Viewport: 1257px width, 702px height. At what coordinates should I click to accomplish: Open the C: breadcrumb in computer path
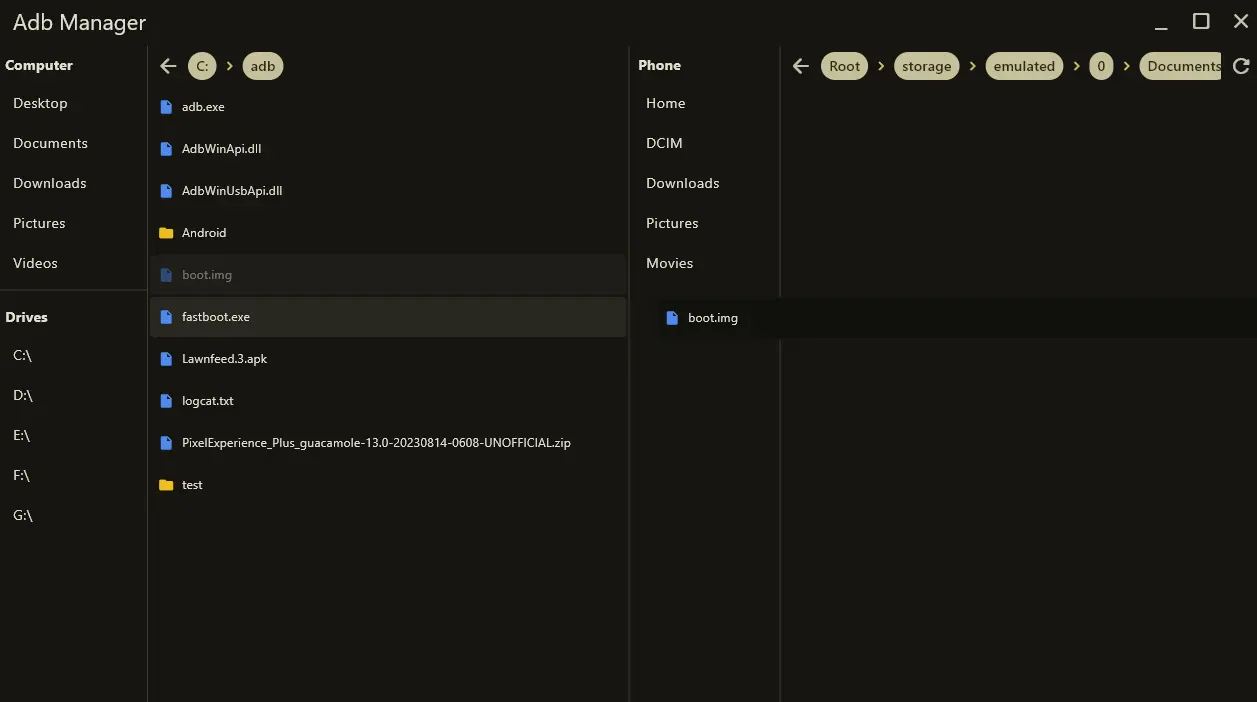(x=202, y=66)
